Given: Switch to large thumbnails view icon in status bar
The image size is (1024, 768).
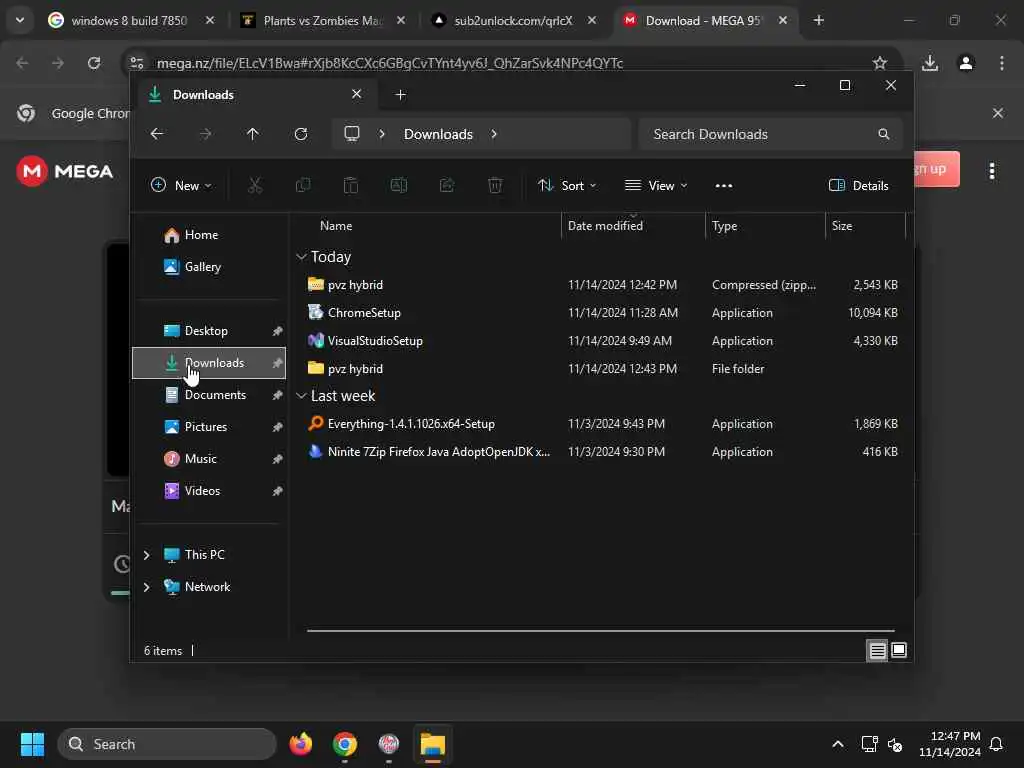Looking at the screenshot, I should click(899, 650).
